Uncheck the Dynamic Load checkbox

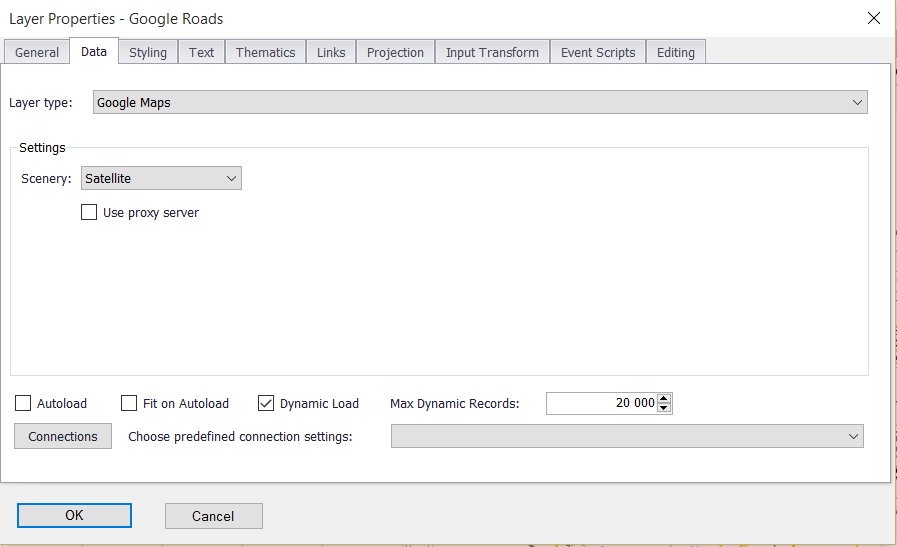(x=266, y=403)
